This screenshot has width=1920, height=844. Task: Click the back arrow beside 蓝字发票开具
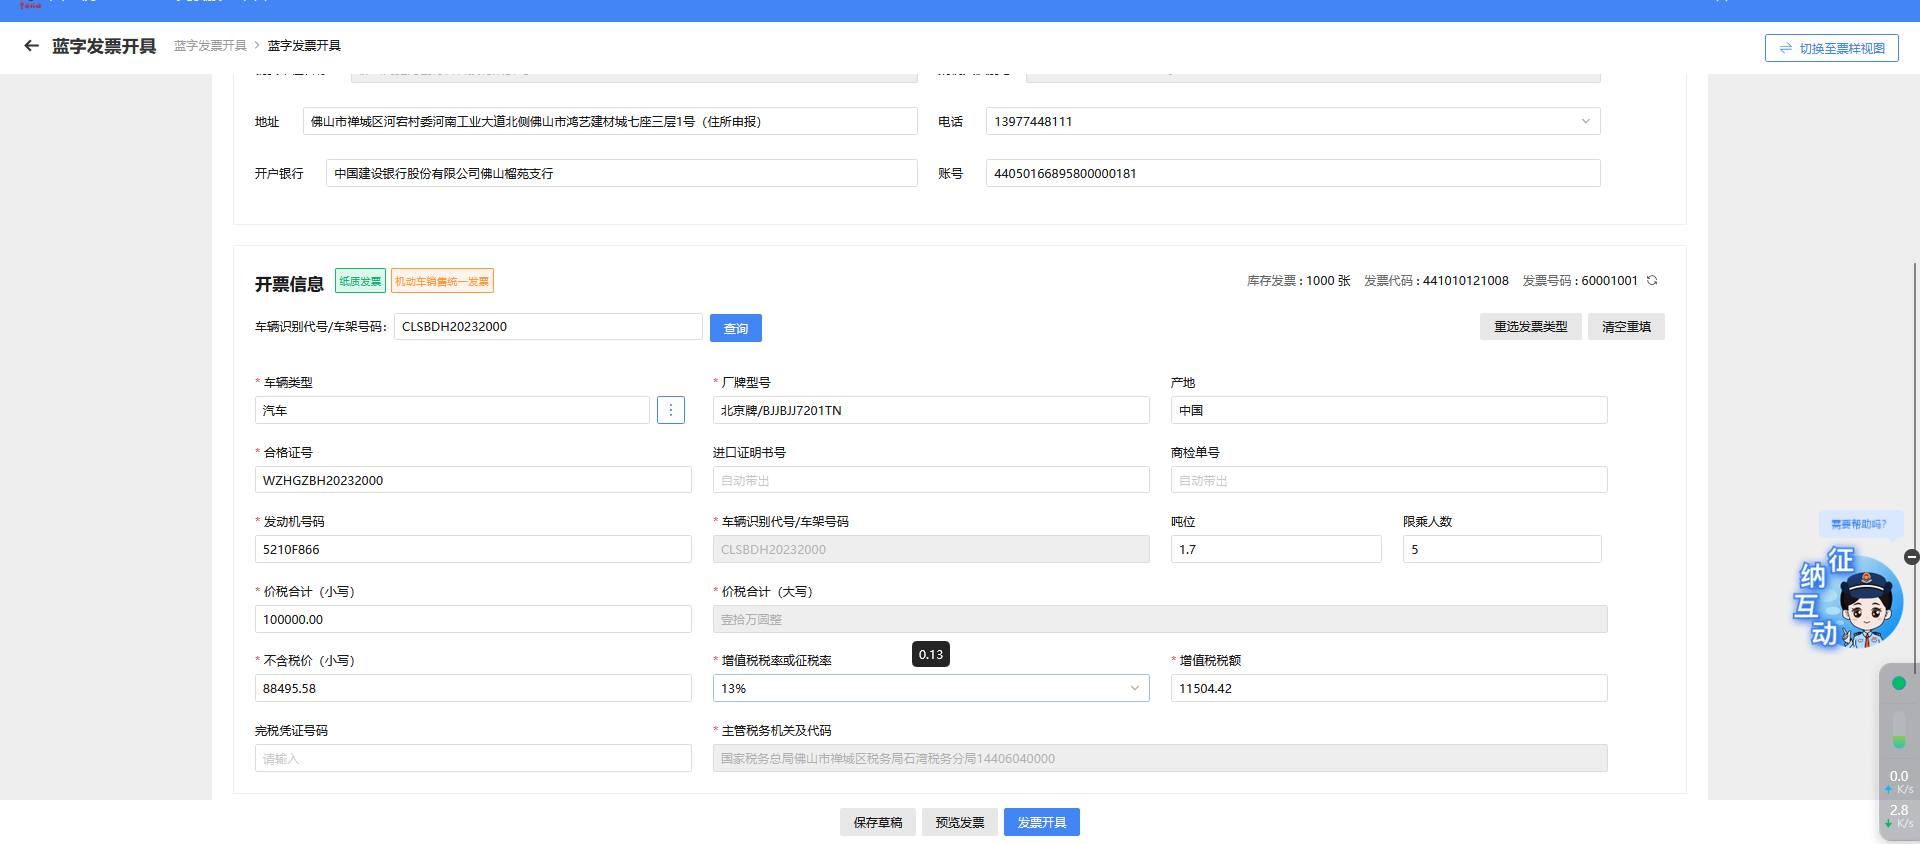click(31, 46)
